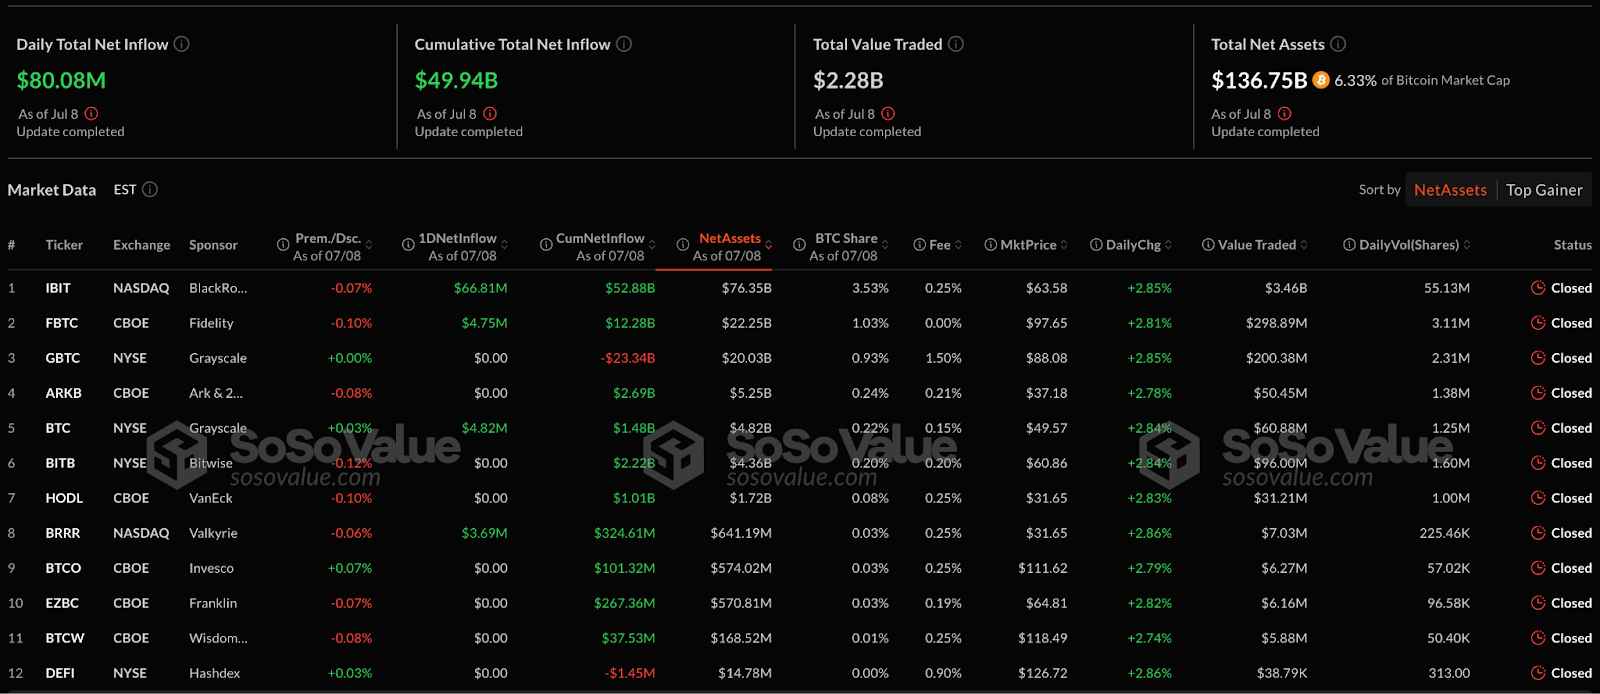The image size is (1600, 694).
Task: Open the BRRR ticker
Action: coord(62,533)
